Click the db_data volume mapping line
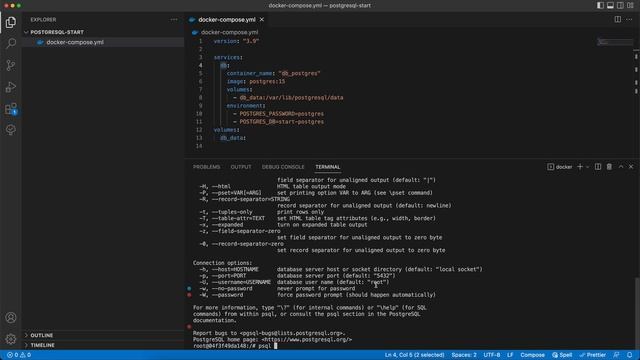The image size is (640, 360). pos(288,98)
